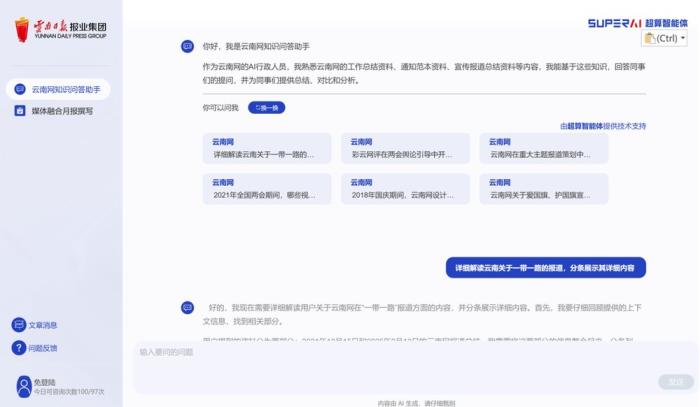This screenshot has width=700, height=407.
Task: Click the user avatar icon 免登陆
Action: [24, 386]
